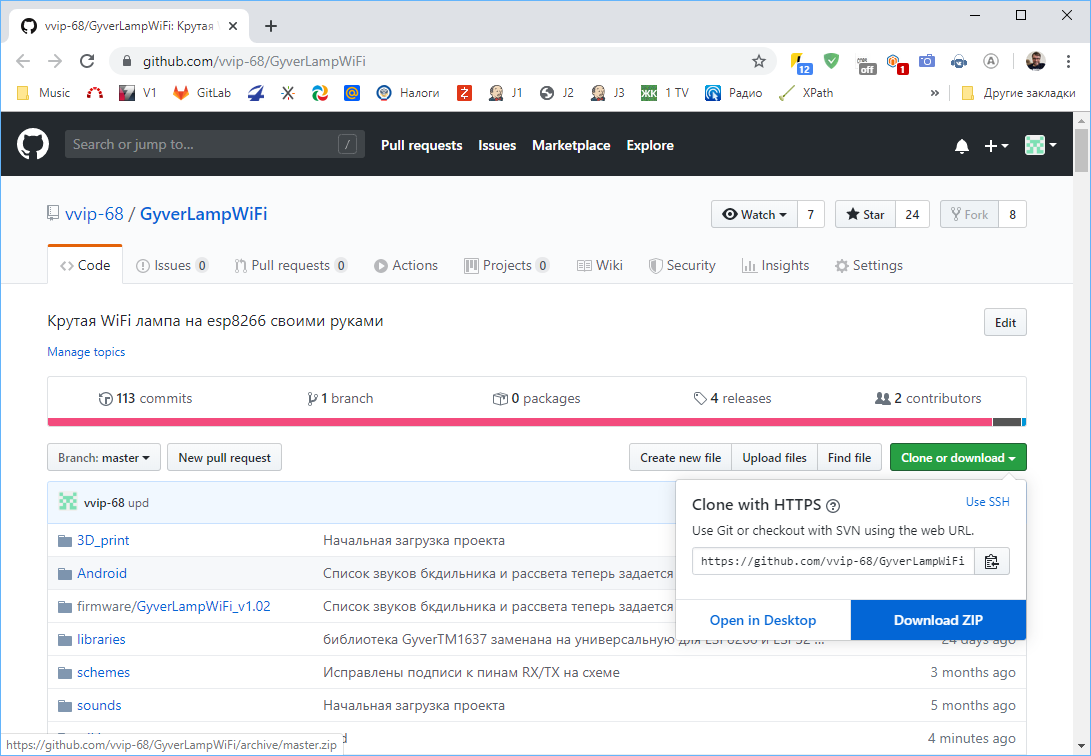View the 2 contributors link
The image size is (1091, 756).
pos(928,399)
